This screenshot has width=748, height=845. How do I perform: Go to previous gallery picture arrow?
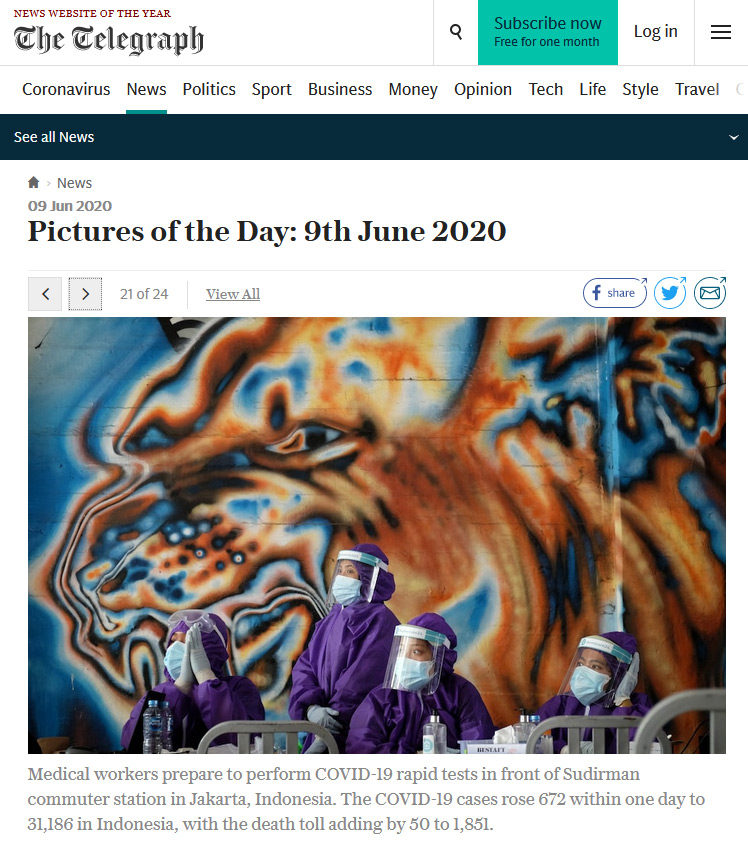click(45, 294)
